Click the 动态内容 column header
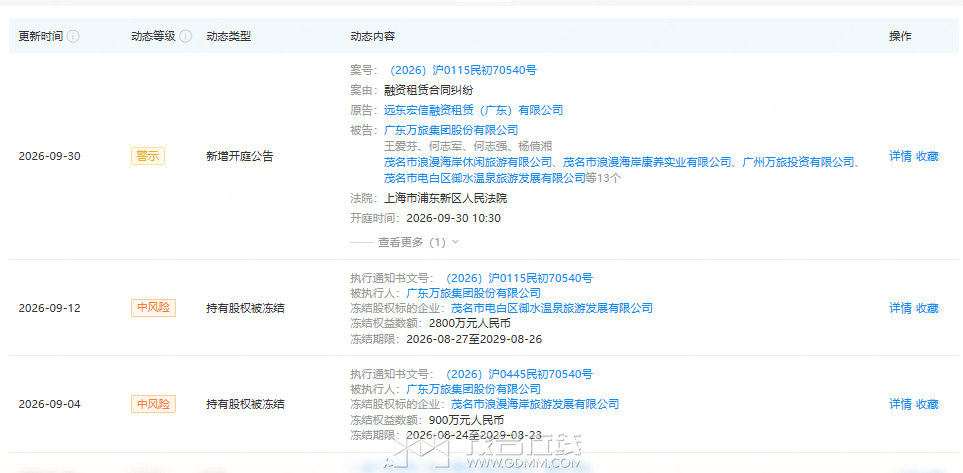The width and height of the screenshot is (963, 473). 372,36
